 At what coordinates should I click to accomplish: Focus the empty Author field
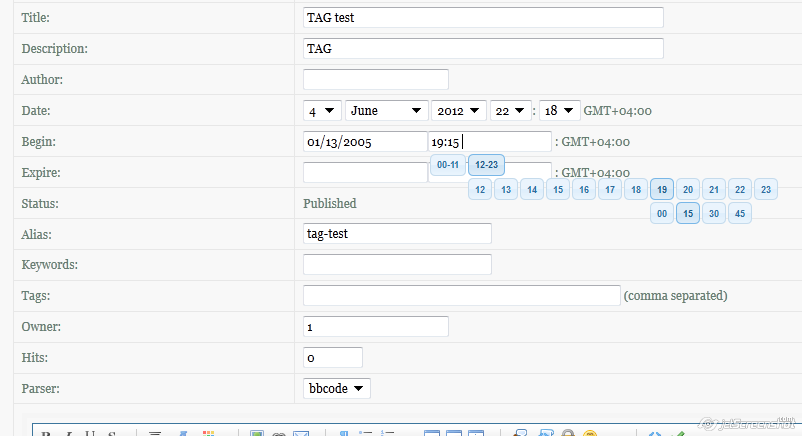click(x=376, y=79)
